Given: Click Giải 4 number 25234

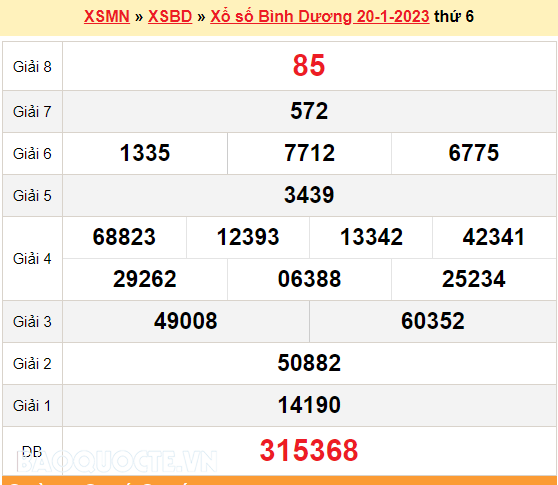Looking at the screenshot, I should (x=474, y=279).
